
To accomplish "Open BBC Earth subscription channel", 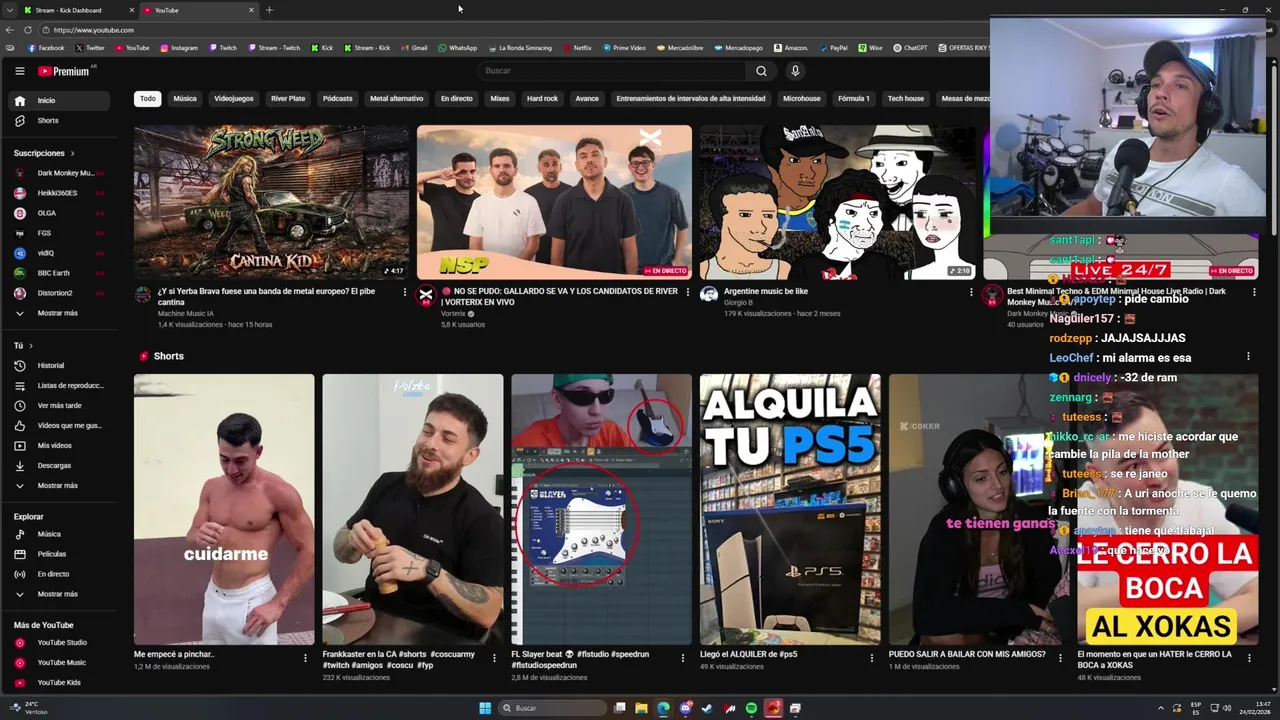I will 60,273.
